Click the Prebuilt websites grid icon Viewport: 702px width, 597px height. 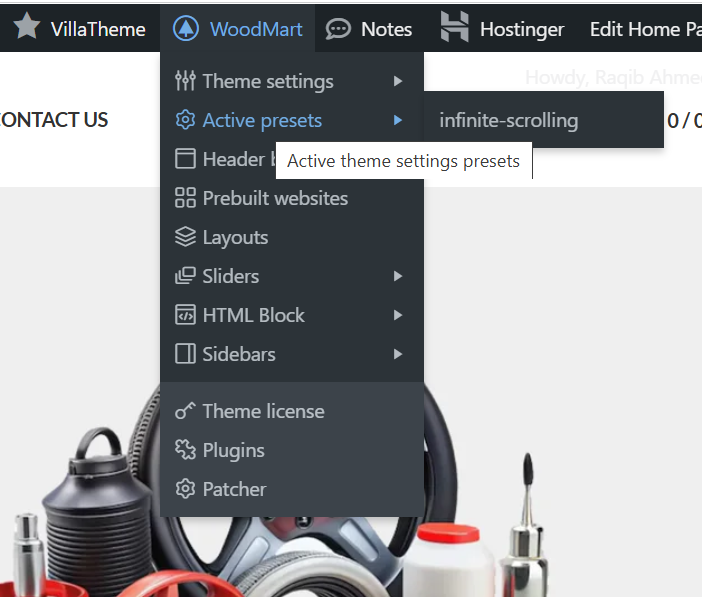(x=185, y=198)
